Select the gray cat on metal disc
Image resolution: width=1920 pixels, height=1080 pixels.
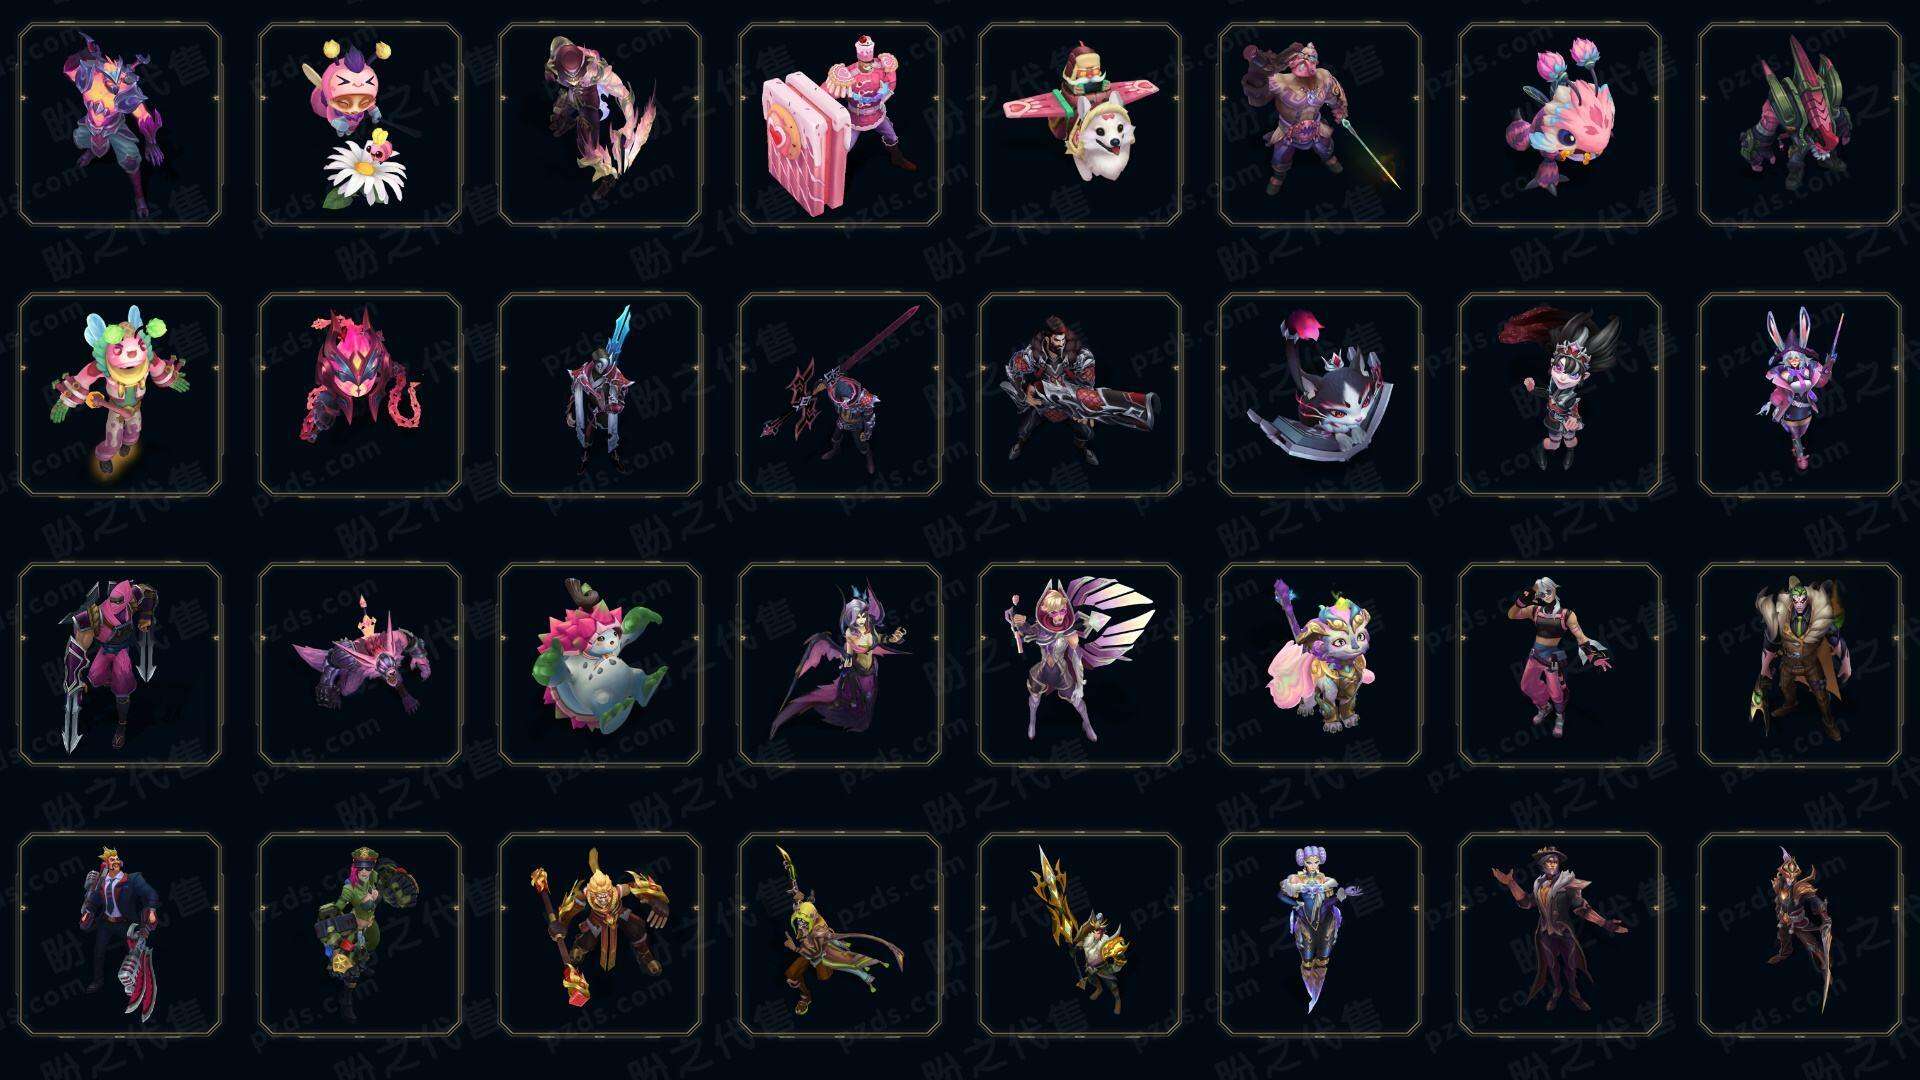(1320, 394)
